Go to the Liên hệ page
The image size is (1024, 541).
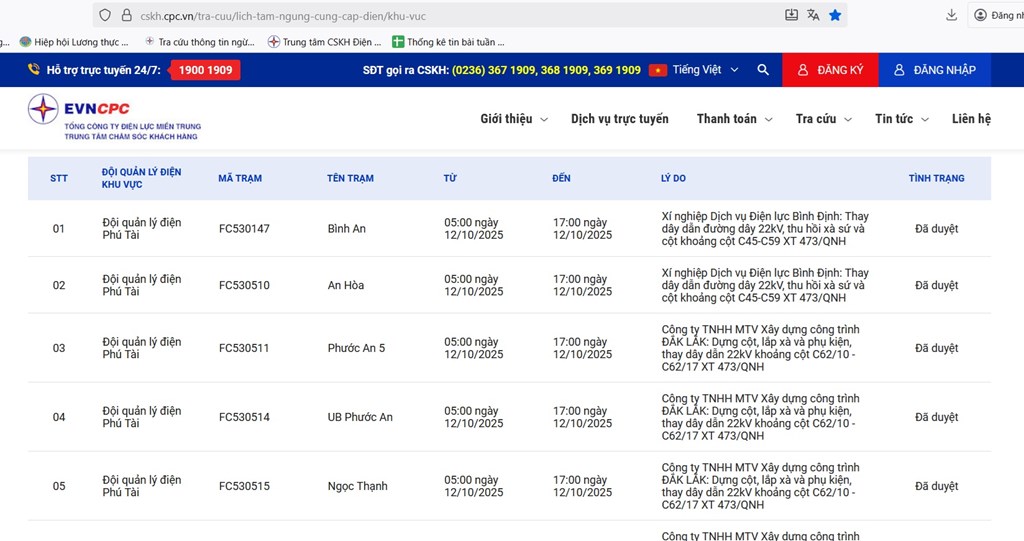tap(970, 119)
